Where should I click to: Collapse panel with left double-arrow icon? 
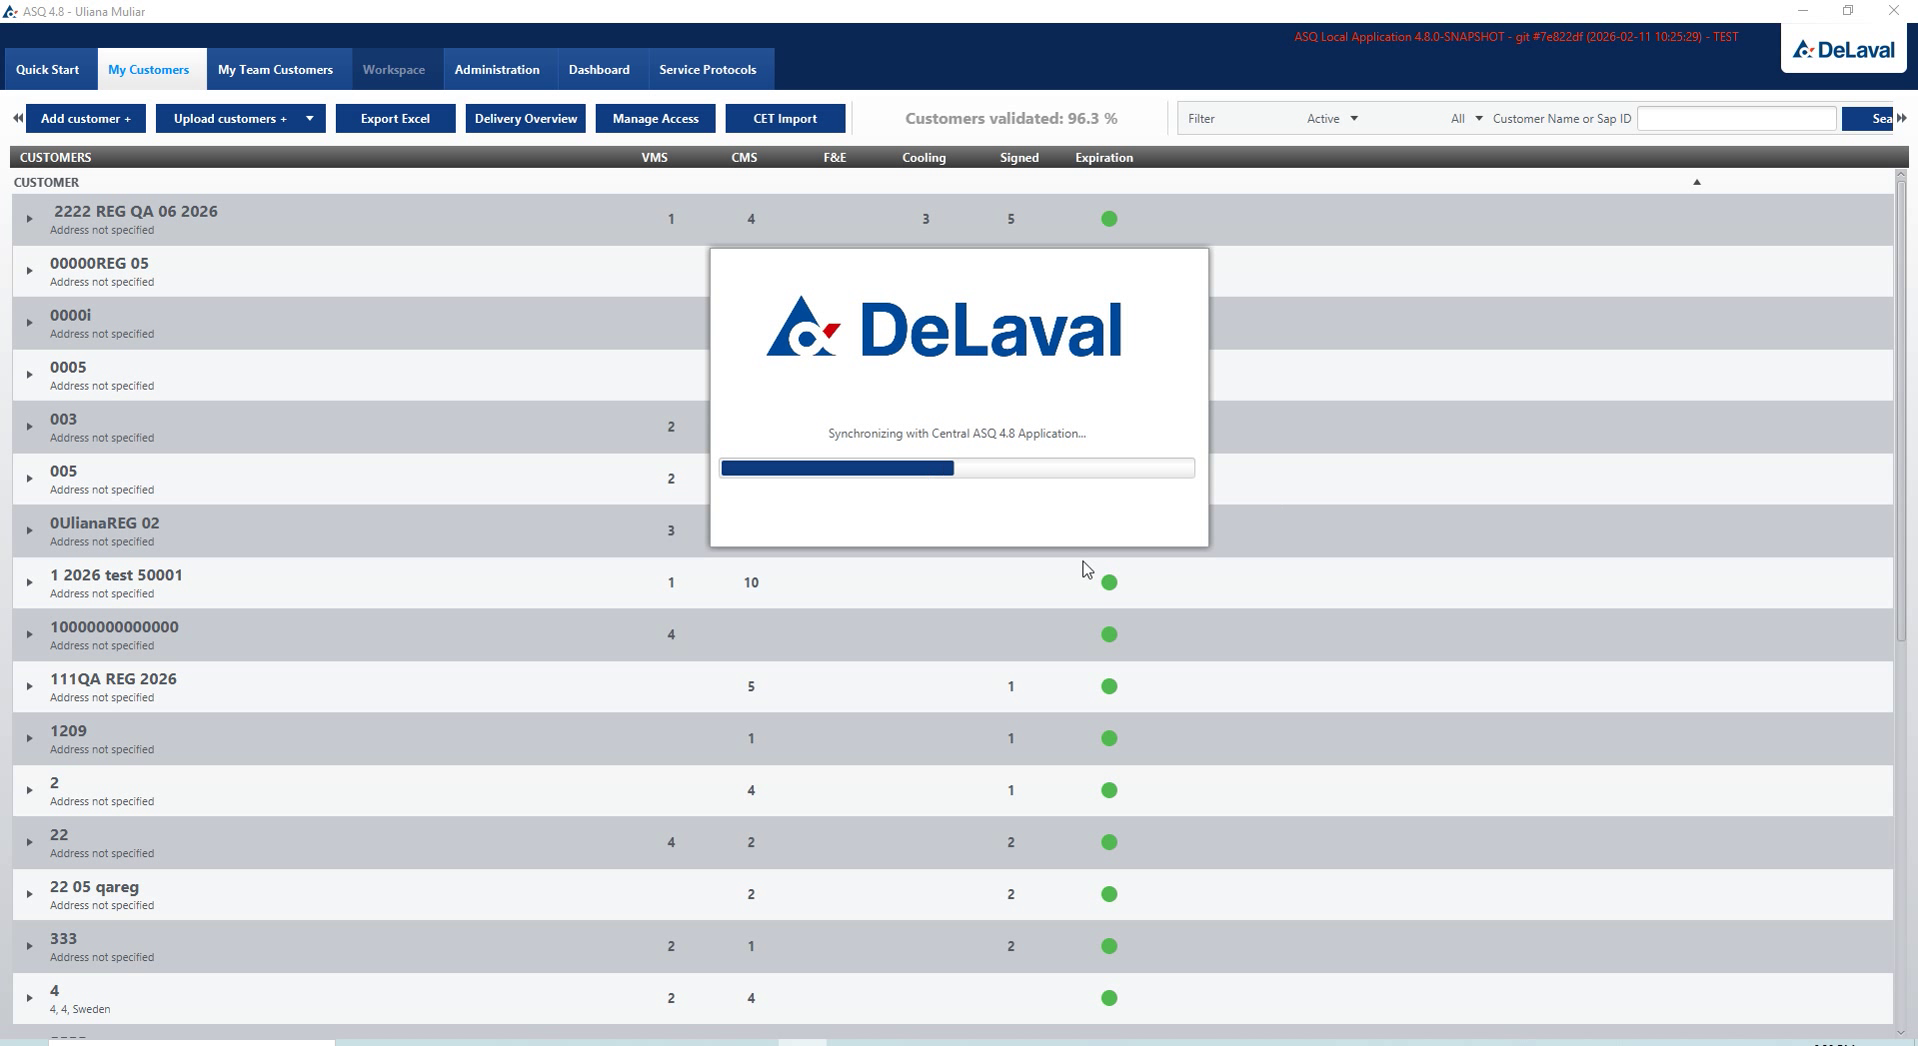click(18, 118)
